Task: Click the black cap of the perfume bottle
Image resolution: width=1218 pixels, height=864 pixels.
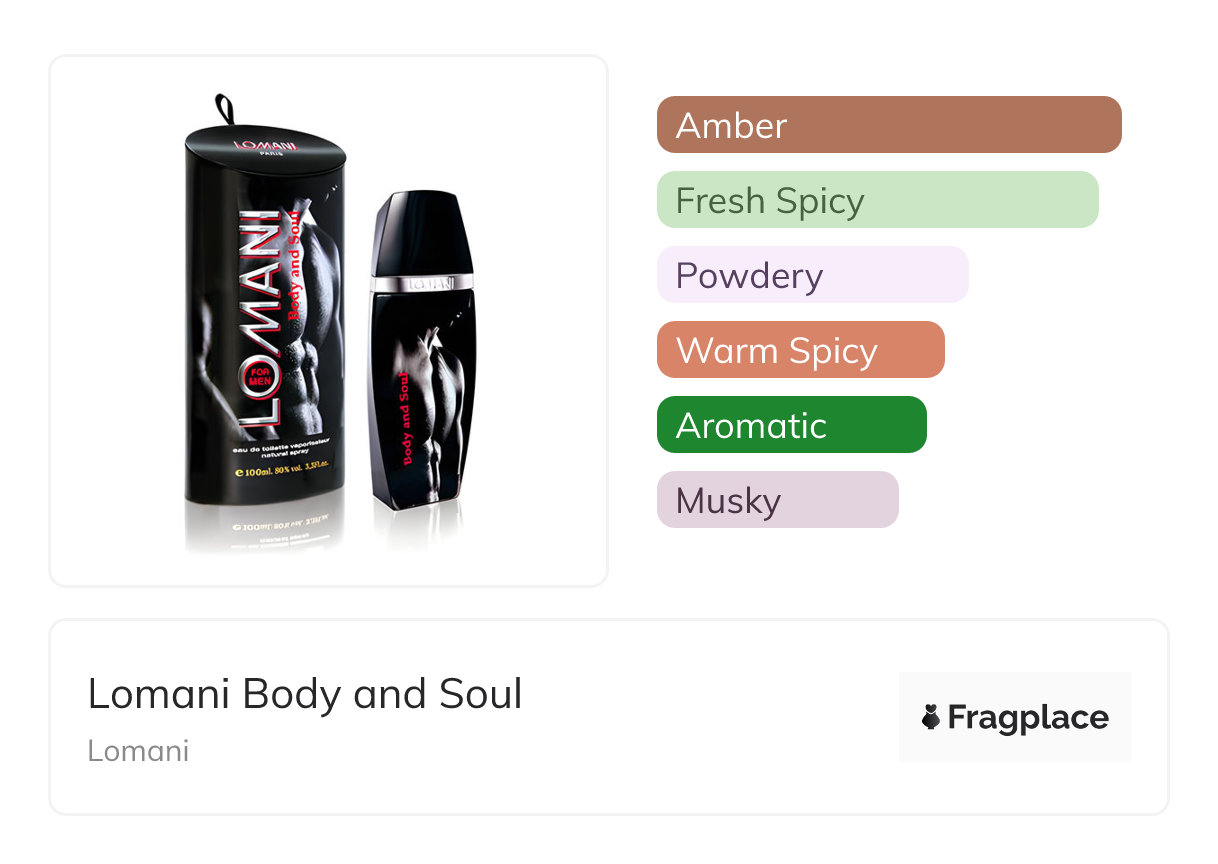Action: pyautogui.click(x=422, y=233)
